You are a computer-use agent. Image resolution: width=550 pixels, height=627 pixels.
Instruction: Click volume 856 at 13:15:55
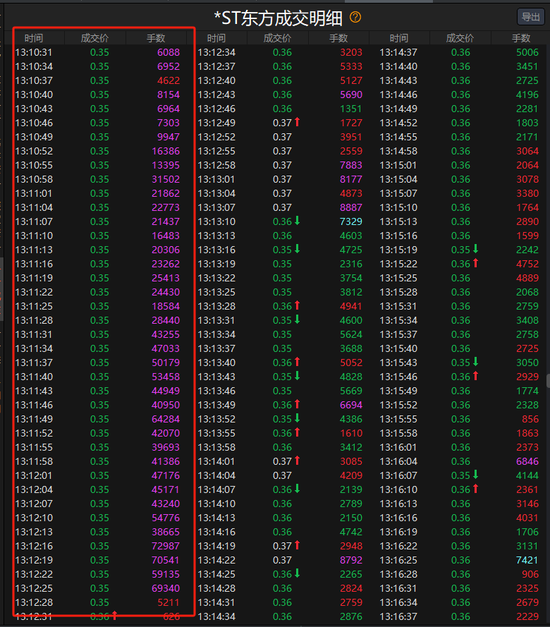(530, 419)
